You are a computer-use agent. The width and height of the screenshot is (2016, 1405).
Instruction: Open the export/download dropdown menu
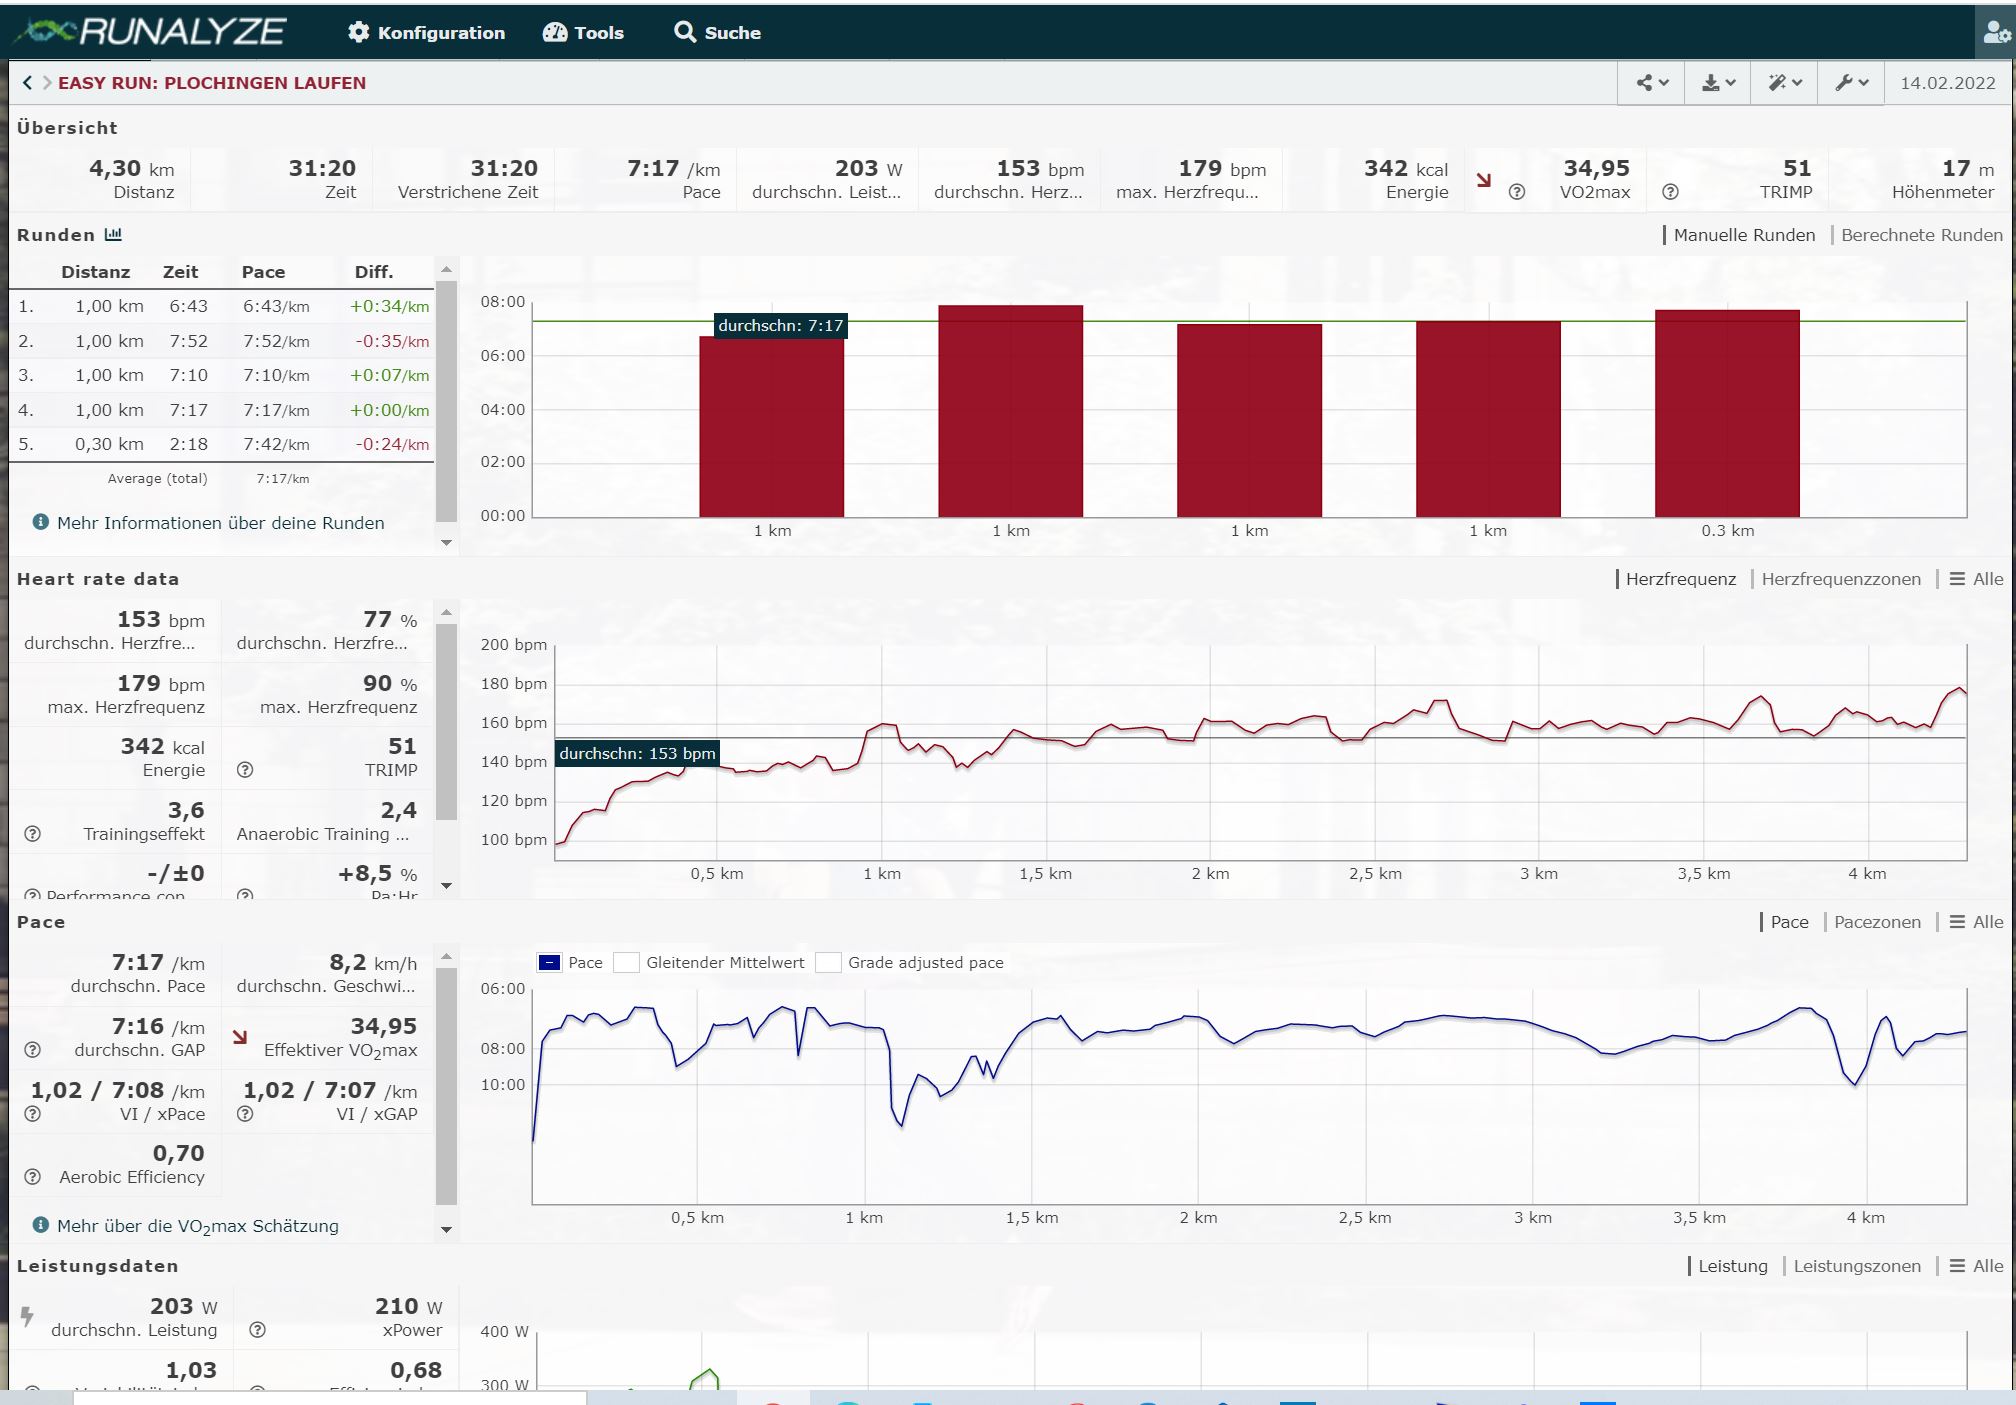(x=1717, y=83)
